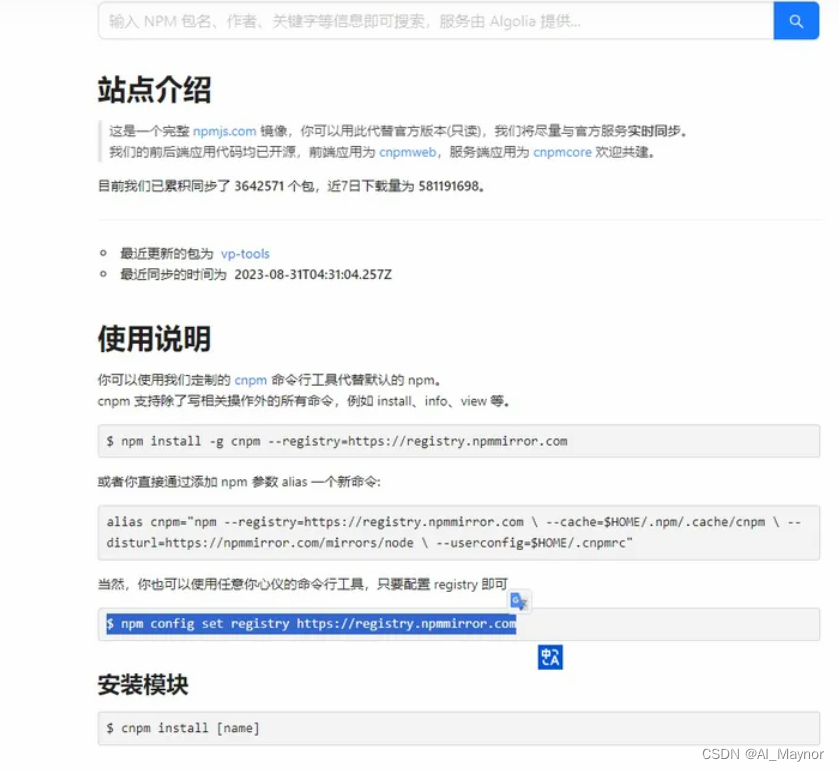
Task: Click the npm install -g cnpm code block
Action: [459, 441]
